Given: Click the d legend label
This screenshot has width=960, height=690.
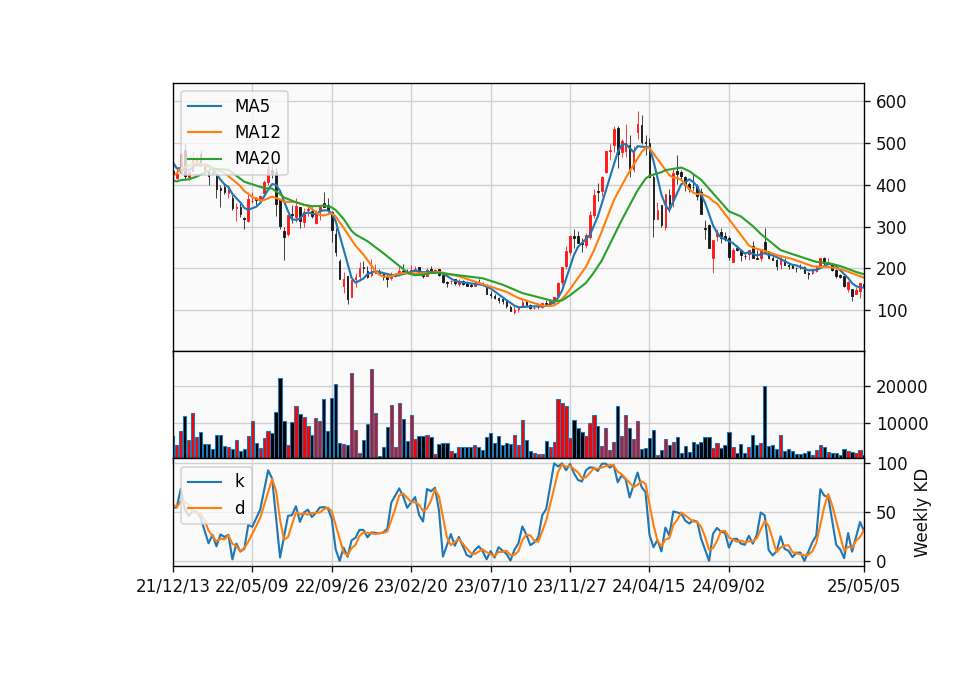Looking at the screenshot, I should [239, 508].
